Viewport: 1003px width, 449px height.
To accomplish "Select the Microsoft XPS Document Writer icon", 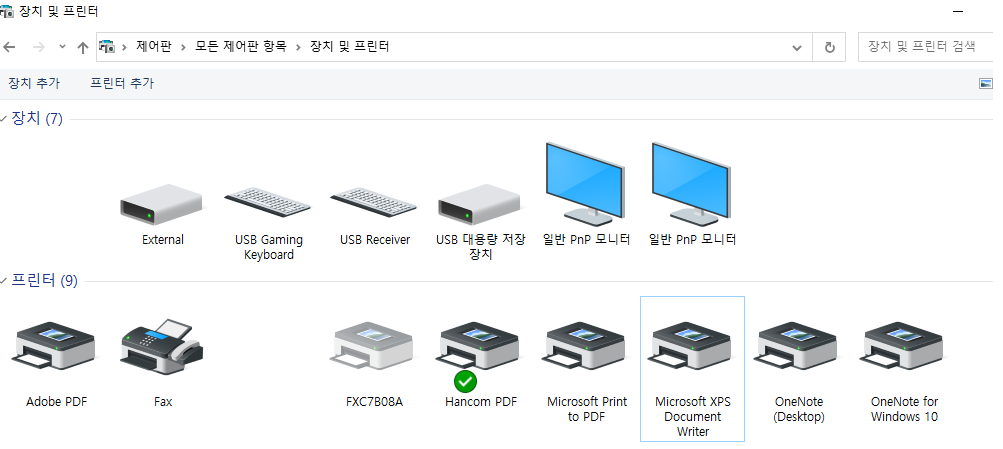I will pyautogui.click(x=692, y=346).
